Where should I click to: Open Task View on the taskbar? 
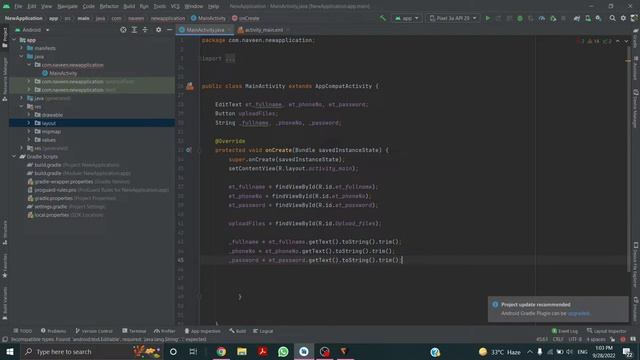pos(193,351)
